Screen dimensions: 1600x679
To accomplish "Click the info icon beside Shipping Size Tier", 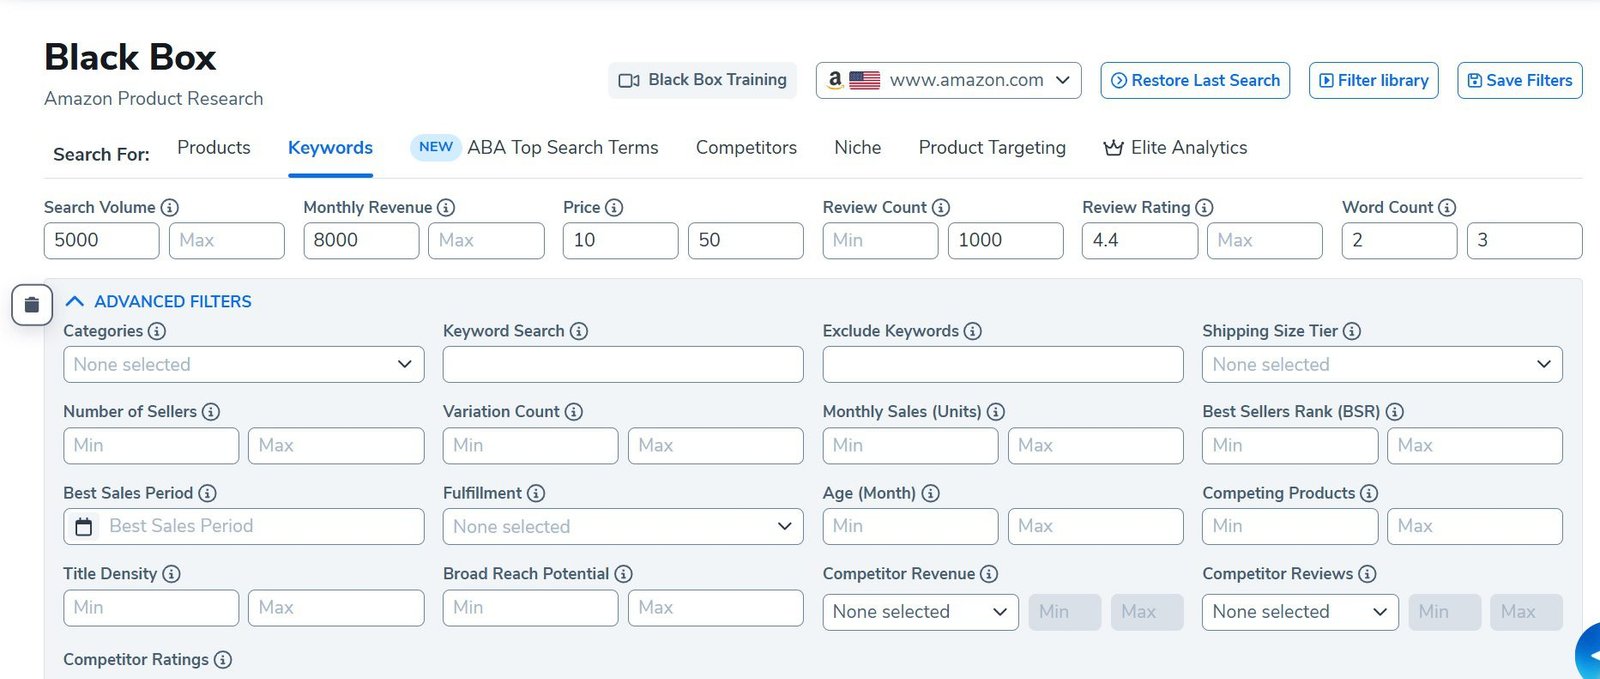I will coord(1352,331).
